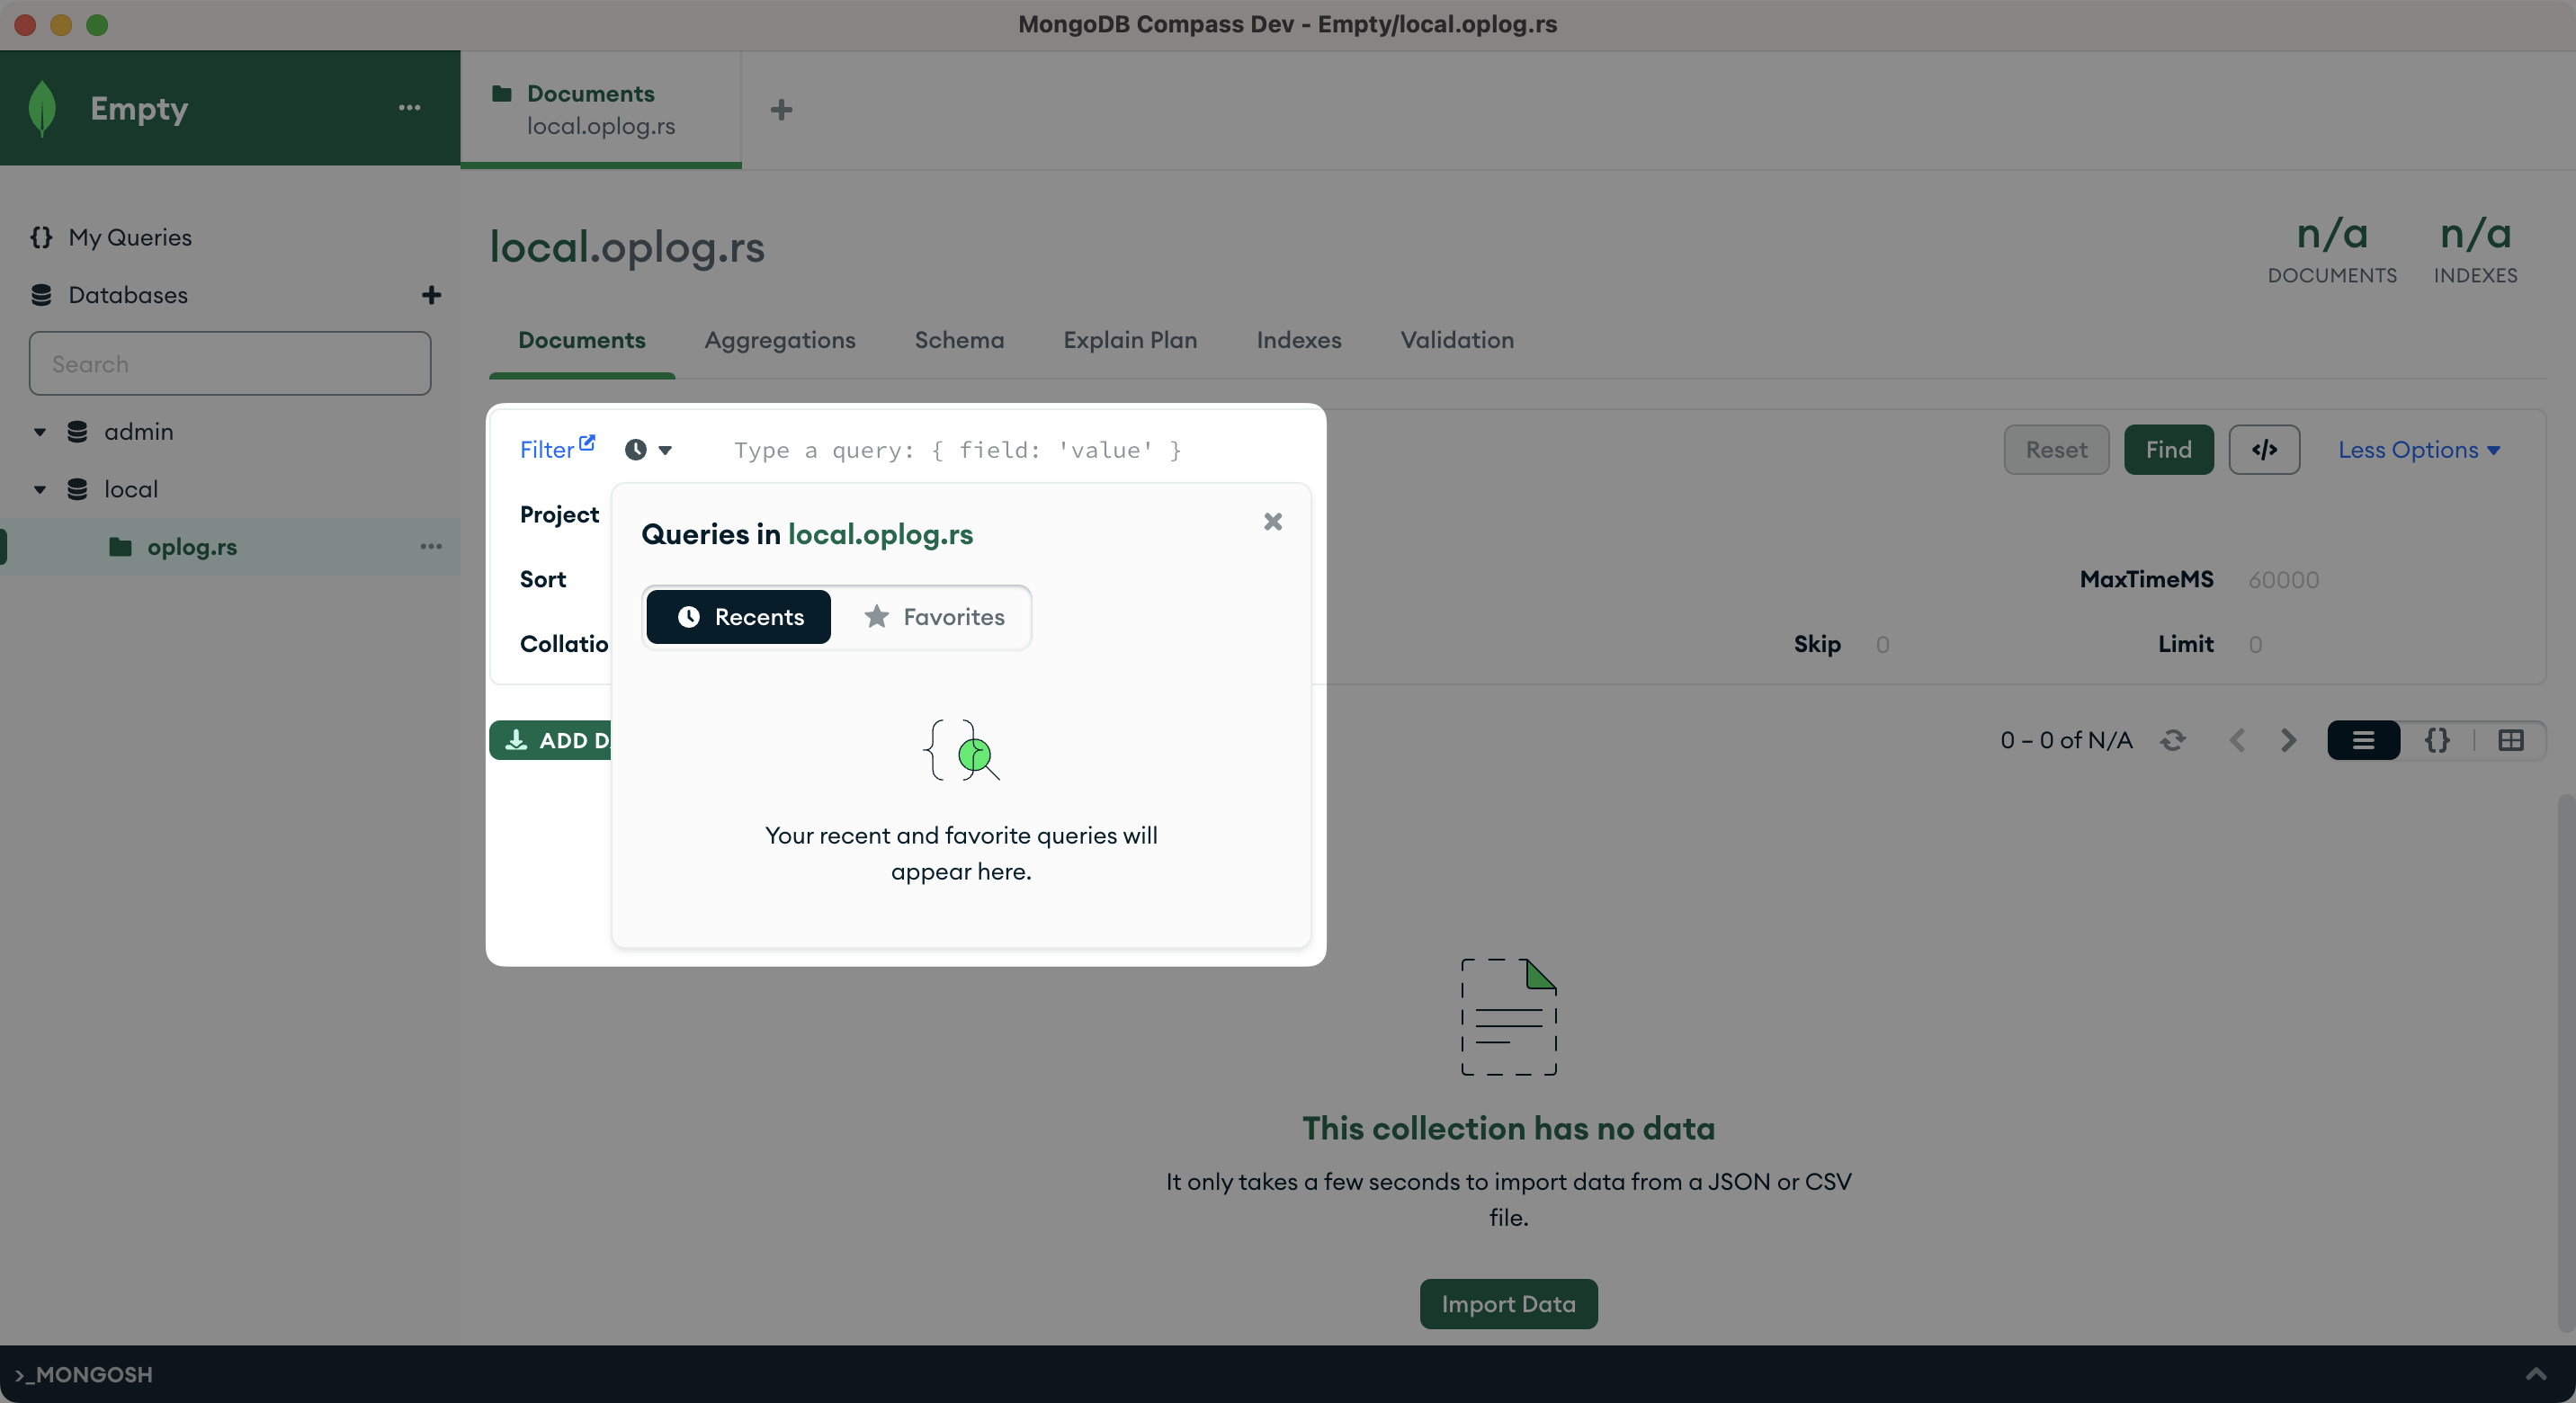Collapse the admin database tree
The width and height of the screenshot is (2576, 1403).
[x=40, y=432]
